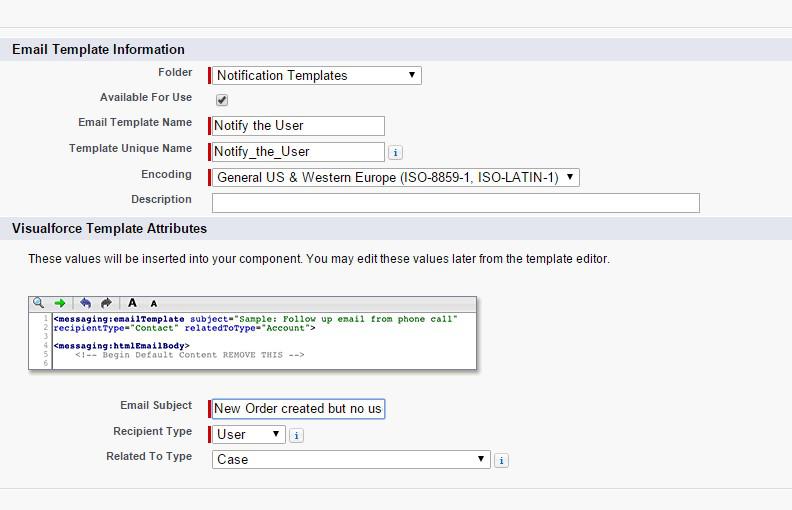Click the first code line with emailTemplate subject
792x510 pixels.
[x=256, y=319]
